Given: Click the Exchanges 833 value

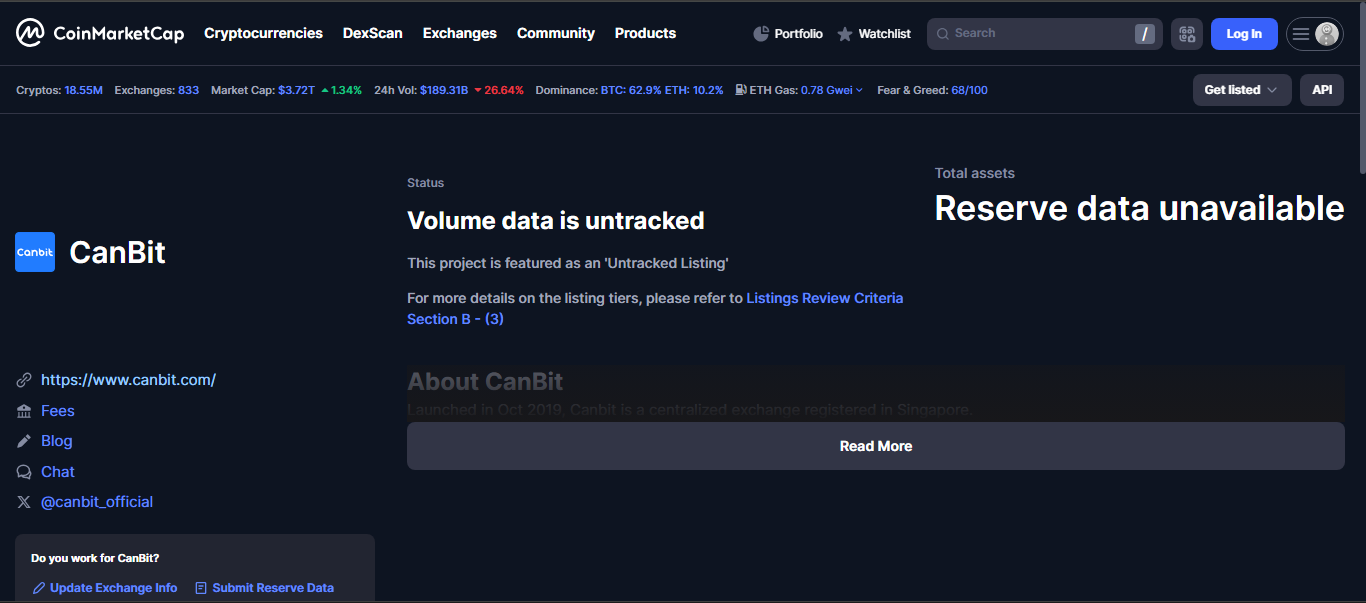Looking at the screenshot, I should [x=188, y=90].
